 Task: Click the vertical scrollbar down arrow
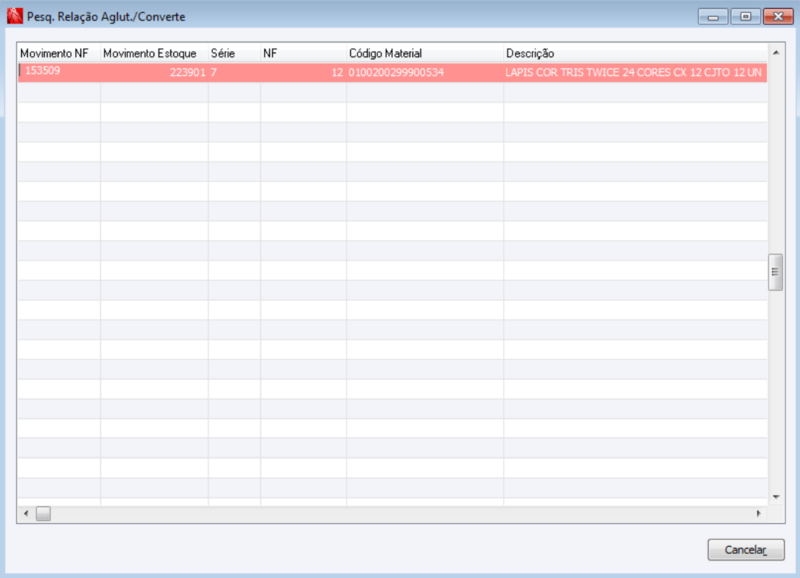click(776, 496)
